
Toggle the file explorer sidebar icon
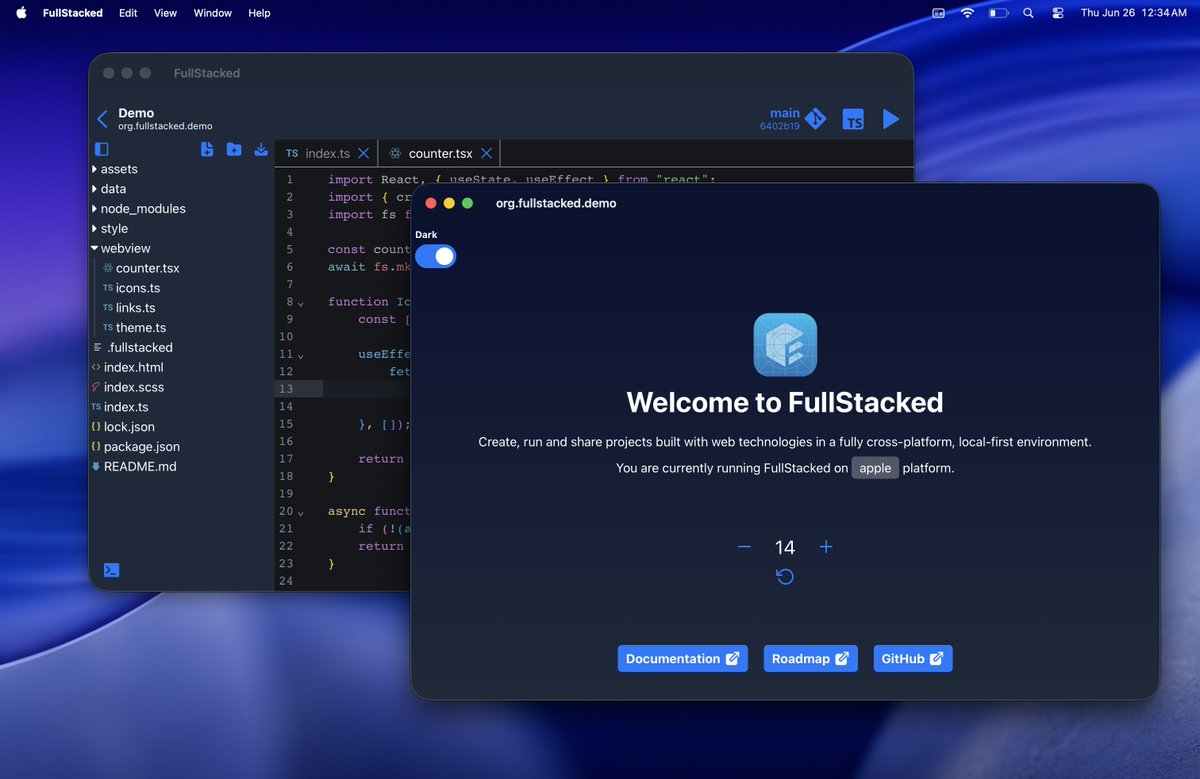pyautogui.click(x=103, y=148)
